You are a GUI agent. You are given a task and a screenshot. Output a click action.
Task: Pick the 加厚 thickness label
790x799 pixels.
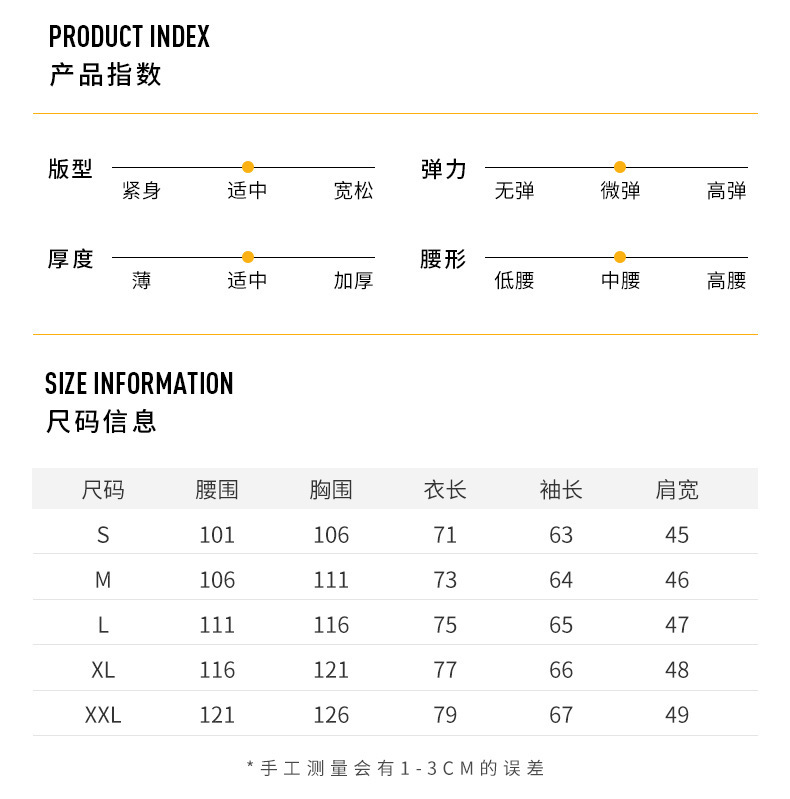(353, 281)
